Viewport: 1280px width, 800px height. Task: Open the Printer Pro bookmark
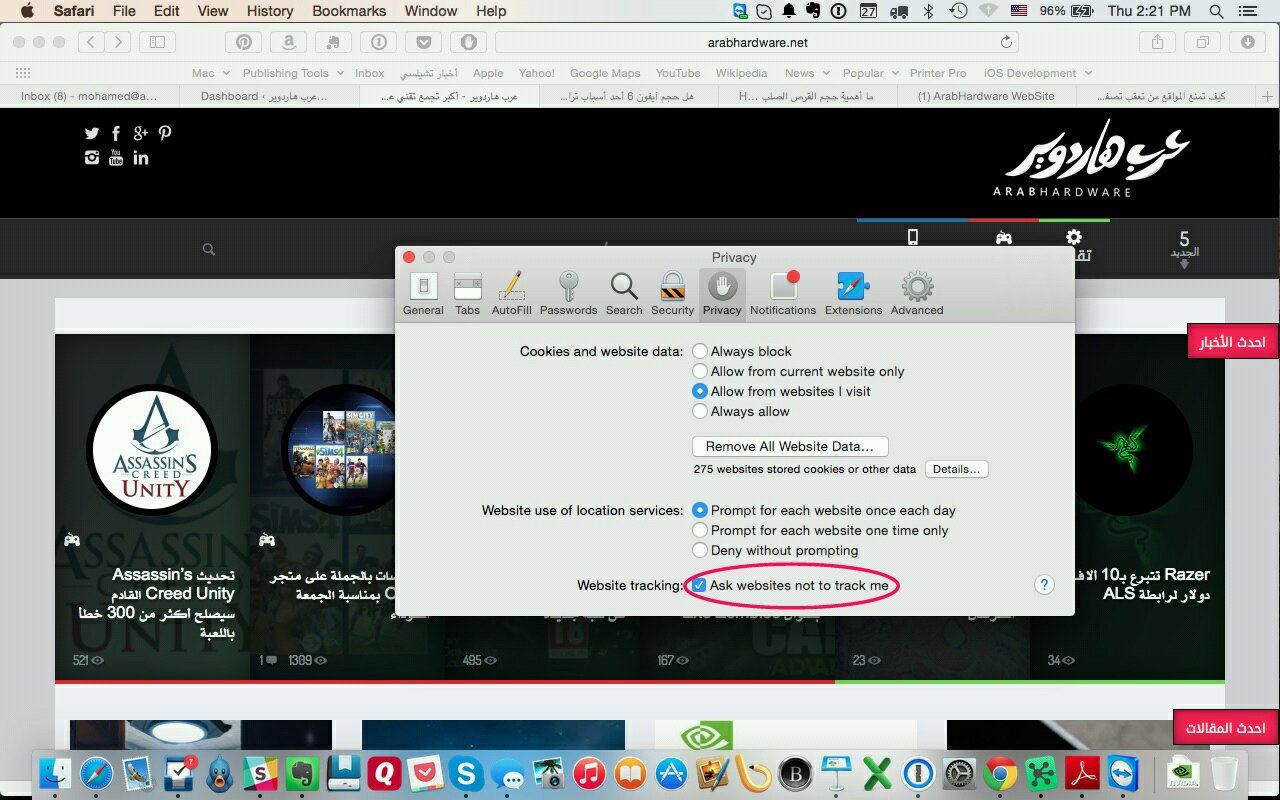coord(938,73)
